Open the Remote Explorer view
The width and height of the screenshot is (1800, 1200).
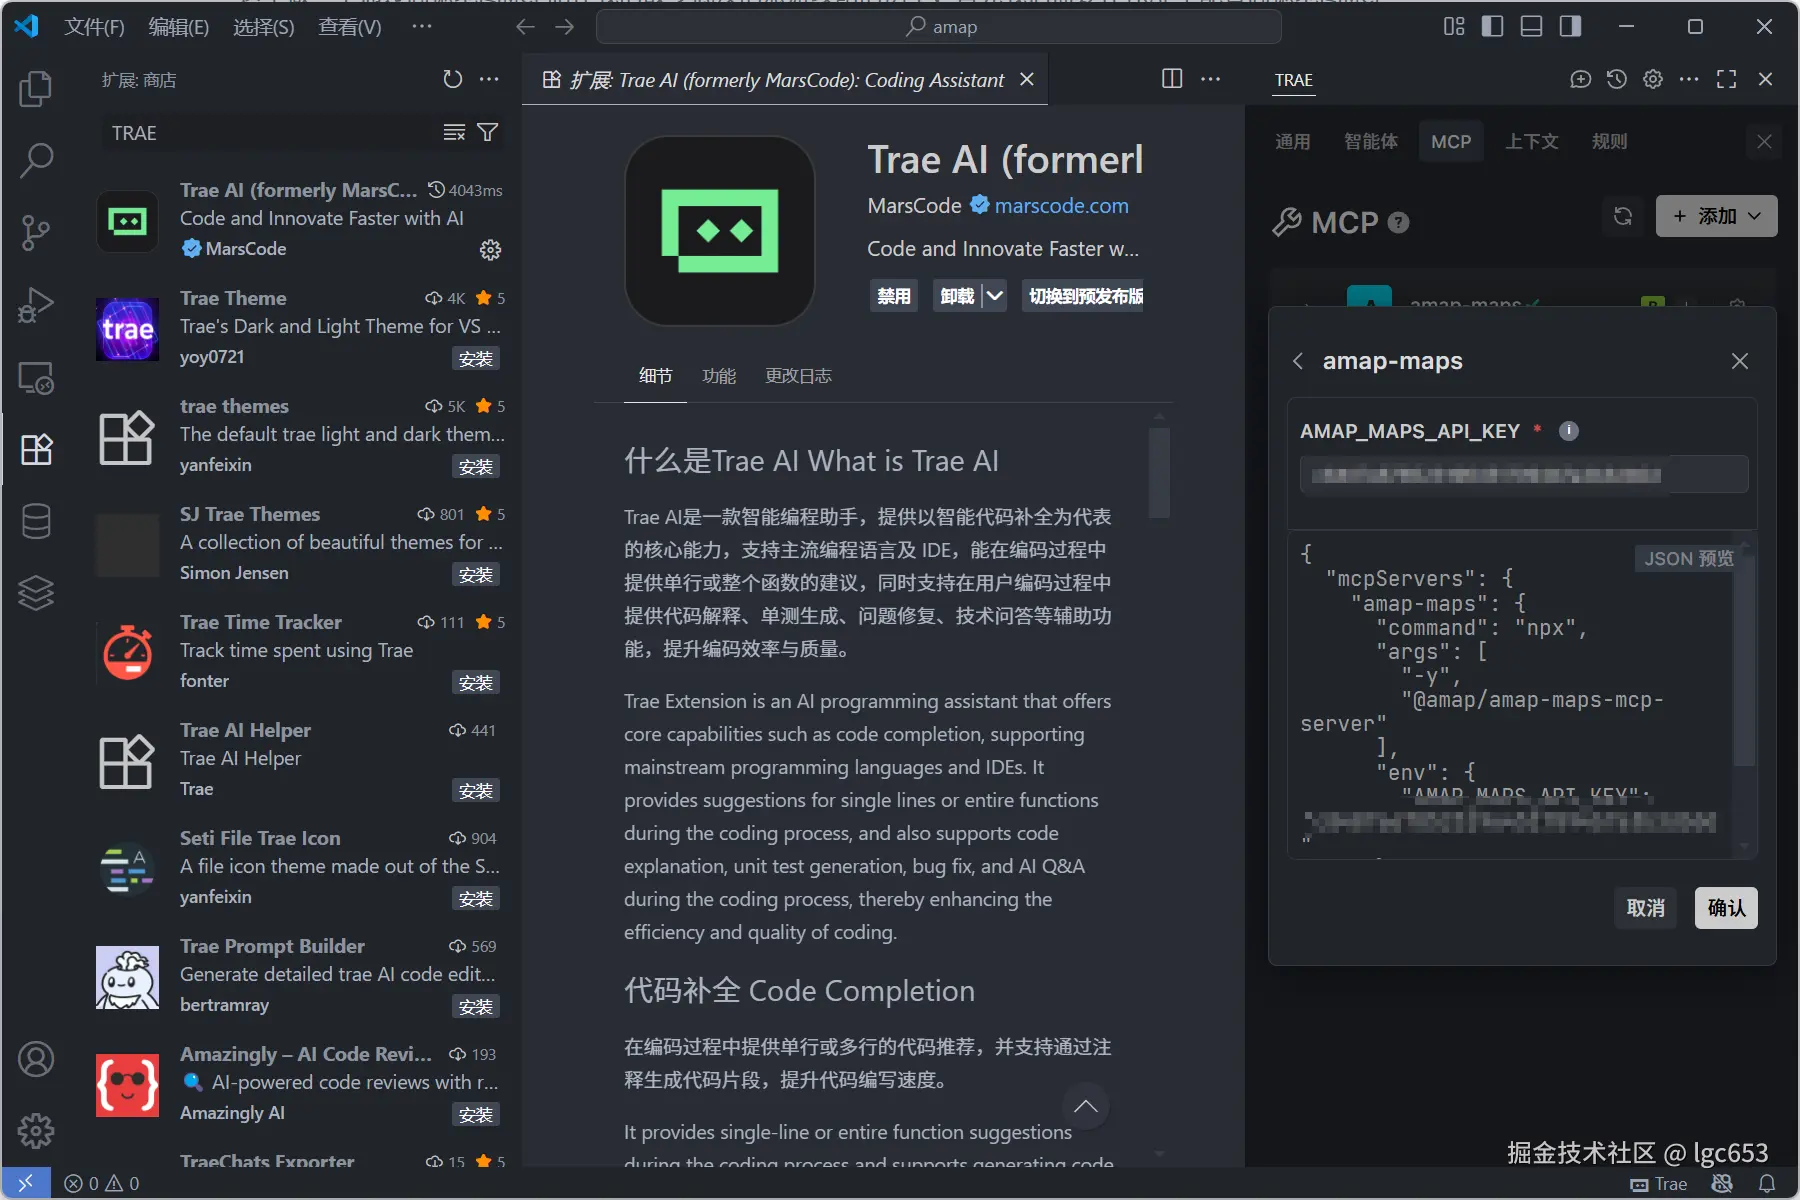pyautogui.click(x=36, y=377)
